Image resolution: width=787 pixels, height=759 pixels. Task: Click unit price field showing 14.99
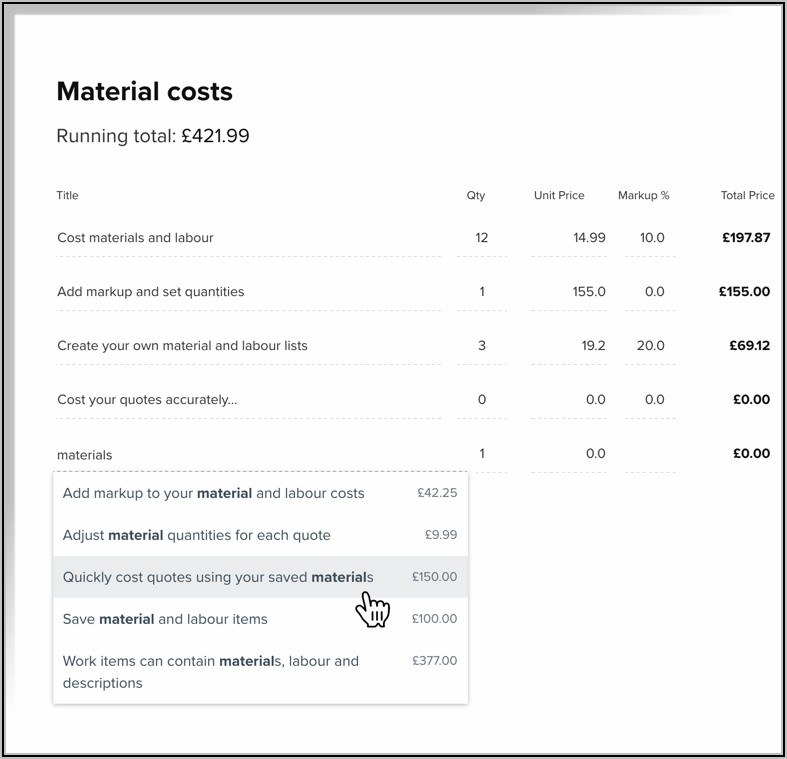(569, 238)
